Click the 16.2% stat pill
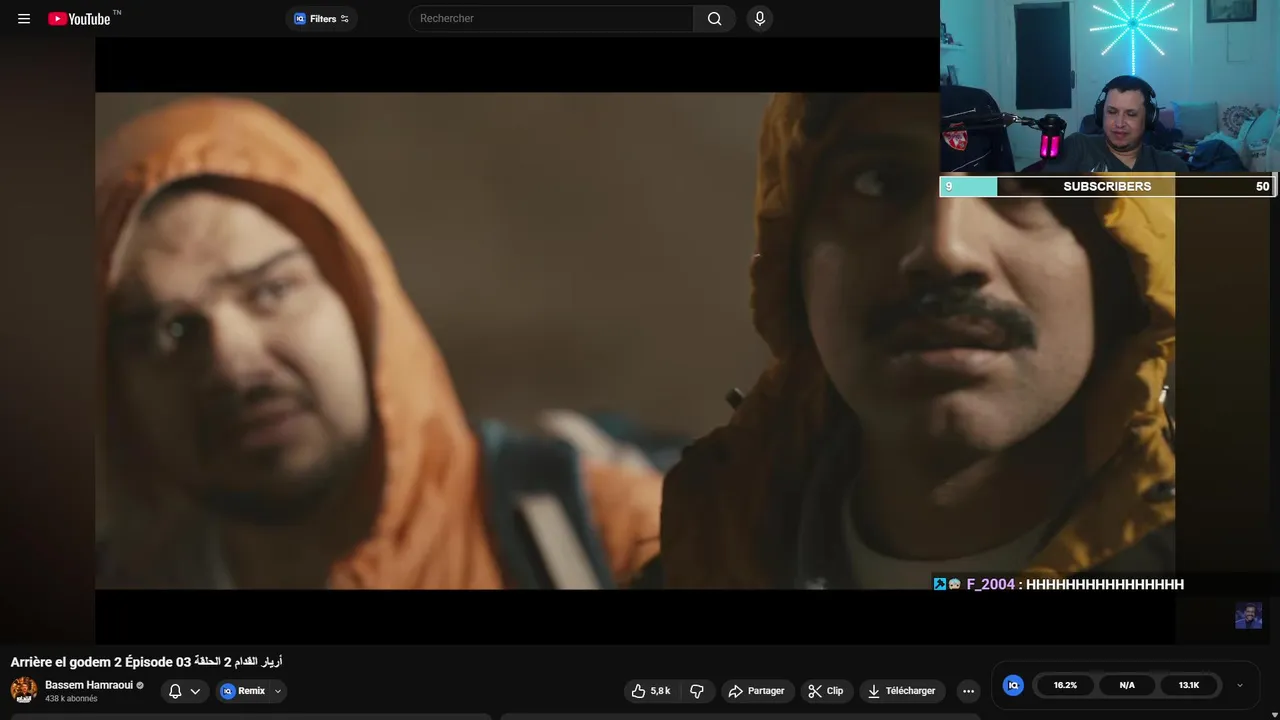The image size is (1280, 720). pyautogui.click(x=1065, y=685)
